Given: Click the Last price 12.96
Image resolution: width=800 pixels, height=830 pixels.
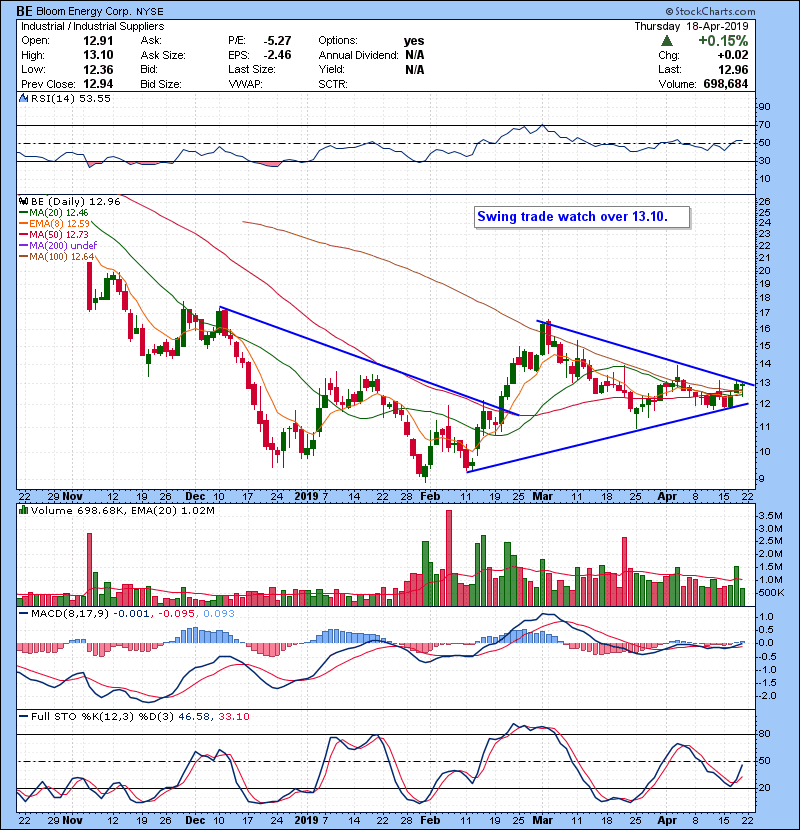Looking at the screenshot, I should (x=733, y=69).
